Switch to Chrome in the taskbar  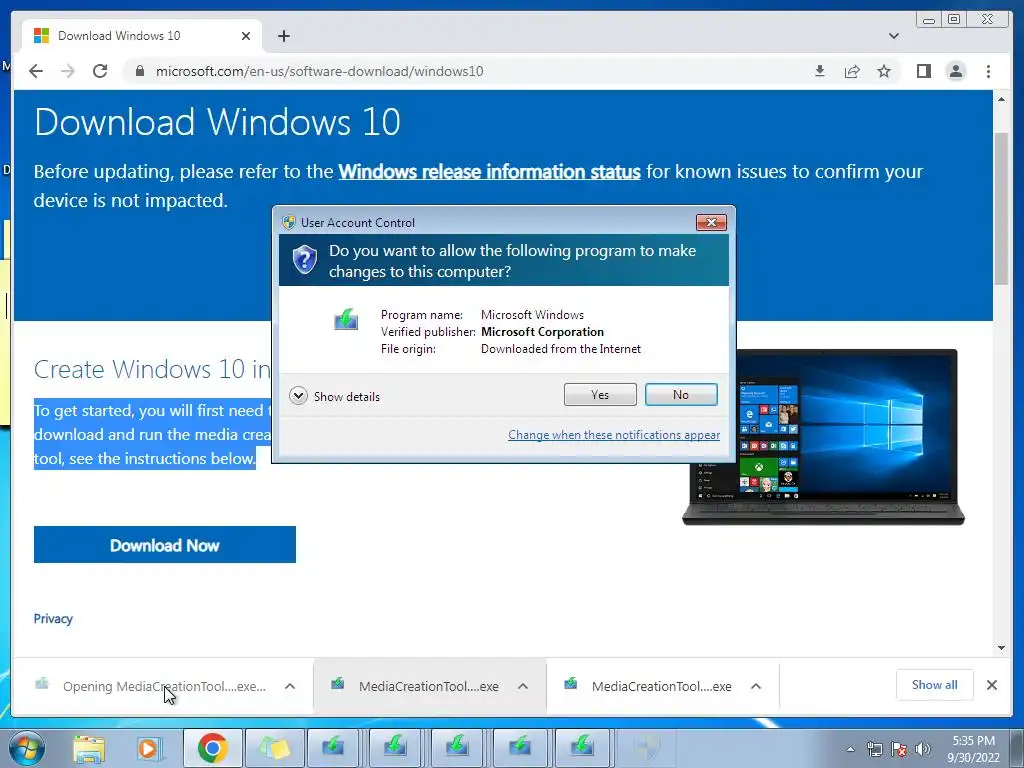click(x=212, y=748)
